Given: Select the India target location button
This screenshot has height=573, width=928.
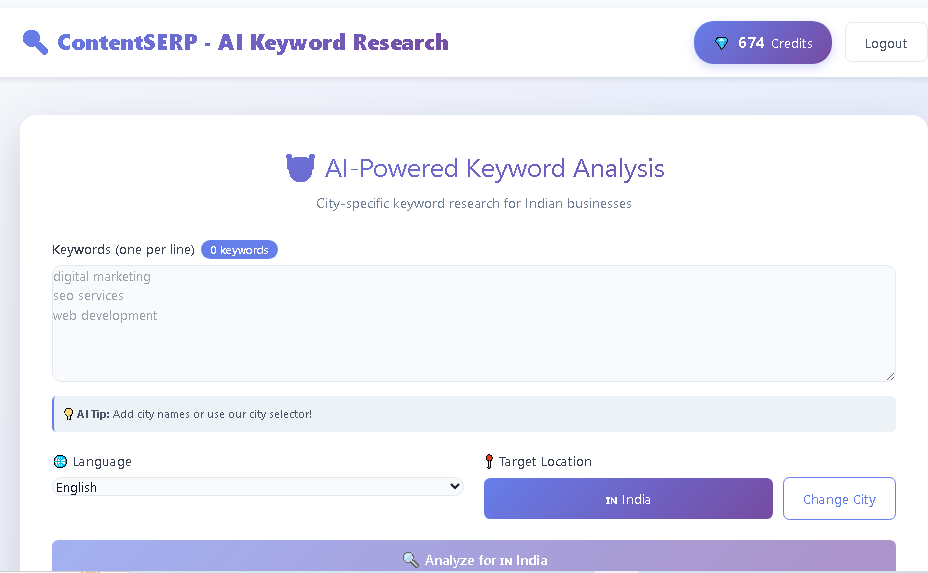Looking at the screenshot, I should pyautogui.click(x=628, y=499).
